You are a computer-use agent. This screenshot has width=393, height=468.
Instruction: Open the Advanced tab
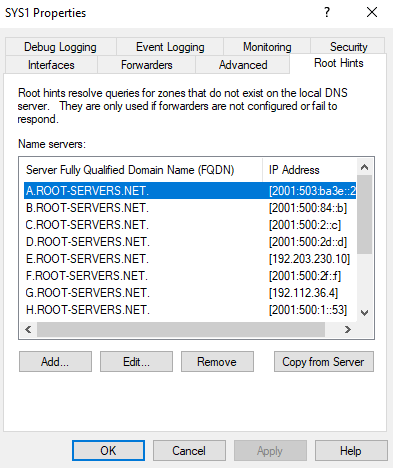(x=243, y=64)
